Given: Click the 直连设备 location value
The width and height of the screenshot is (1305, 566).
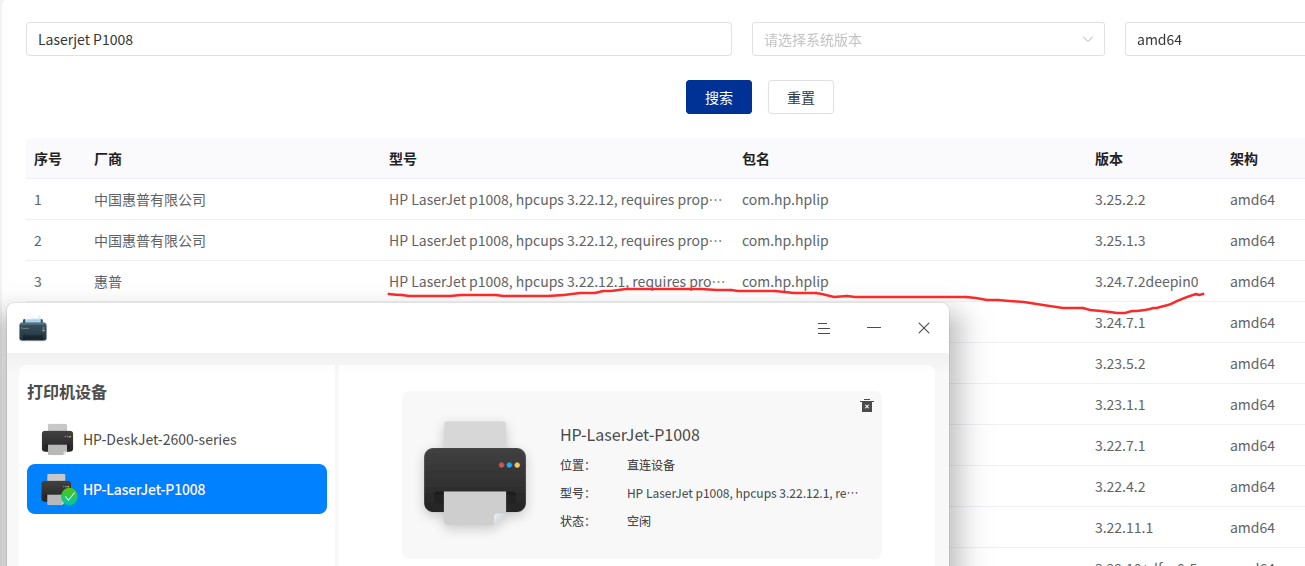Looking at the screenshot, I should 651,465.
